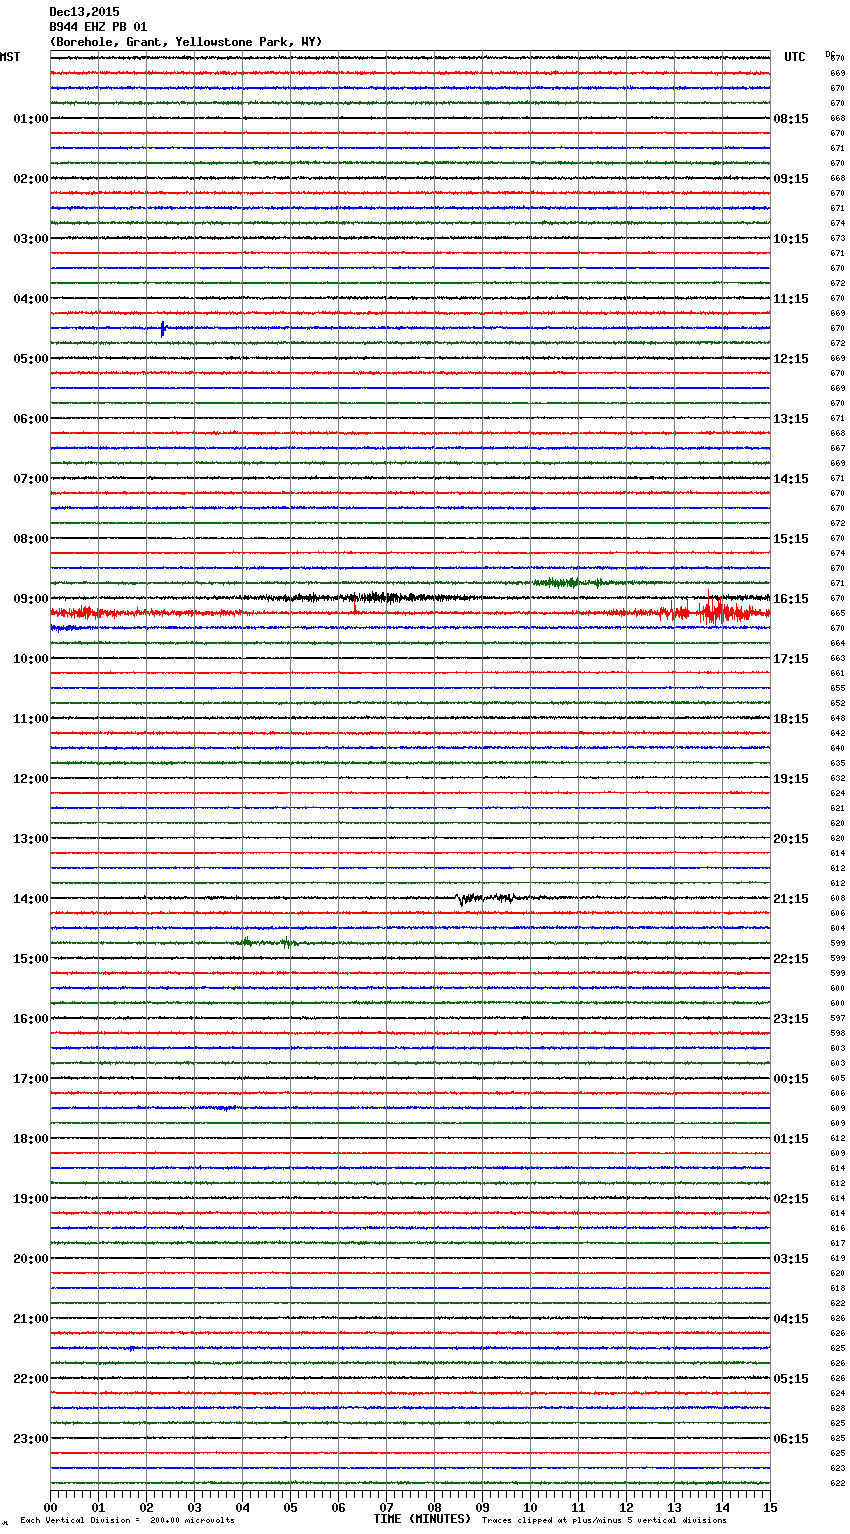Click minute tick label 07 on the bottom axis
This screenshot has height=1534, width=850.
pyautogui.click(x=387, y=1507)
